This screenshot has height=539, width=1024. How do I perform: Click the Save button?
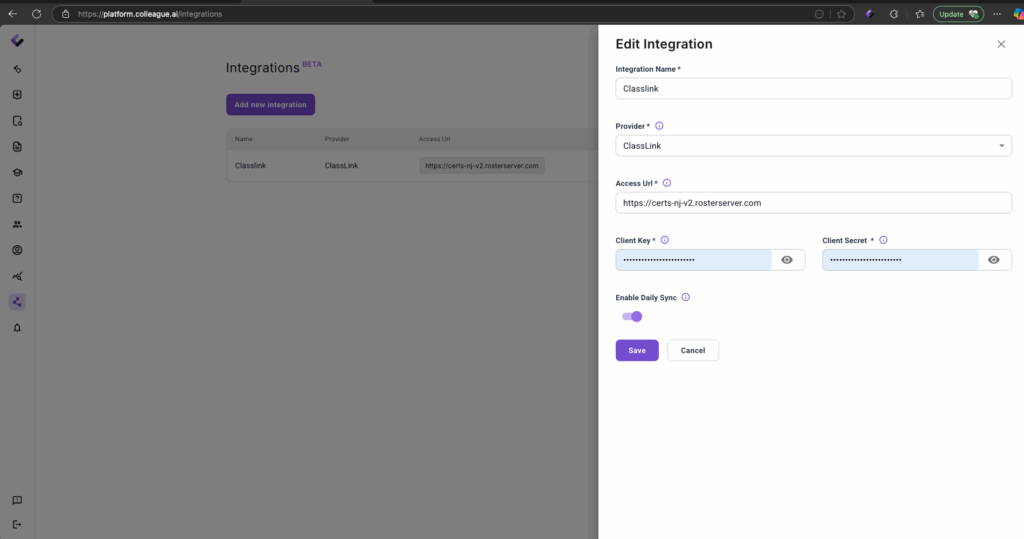[x=637, y=350]
